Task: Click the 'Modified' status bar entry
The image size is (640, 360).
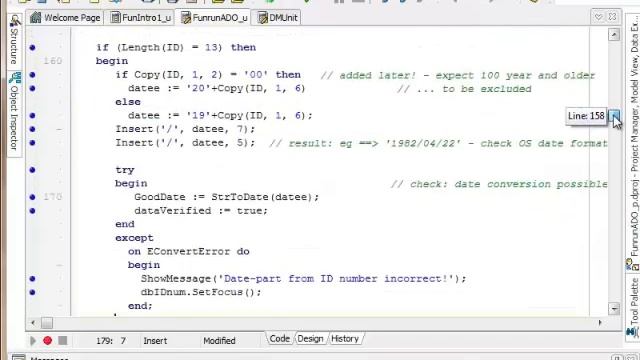Action: [x=219, y=341]
